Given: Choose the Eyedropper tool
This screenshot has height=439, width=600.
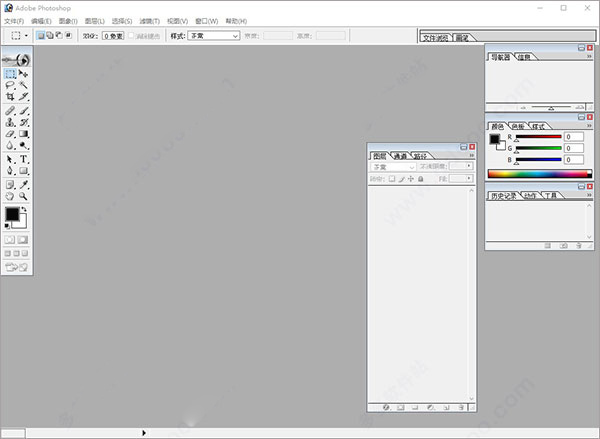Looking at the screenshot, I should (24, 184).
